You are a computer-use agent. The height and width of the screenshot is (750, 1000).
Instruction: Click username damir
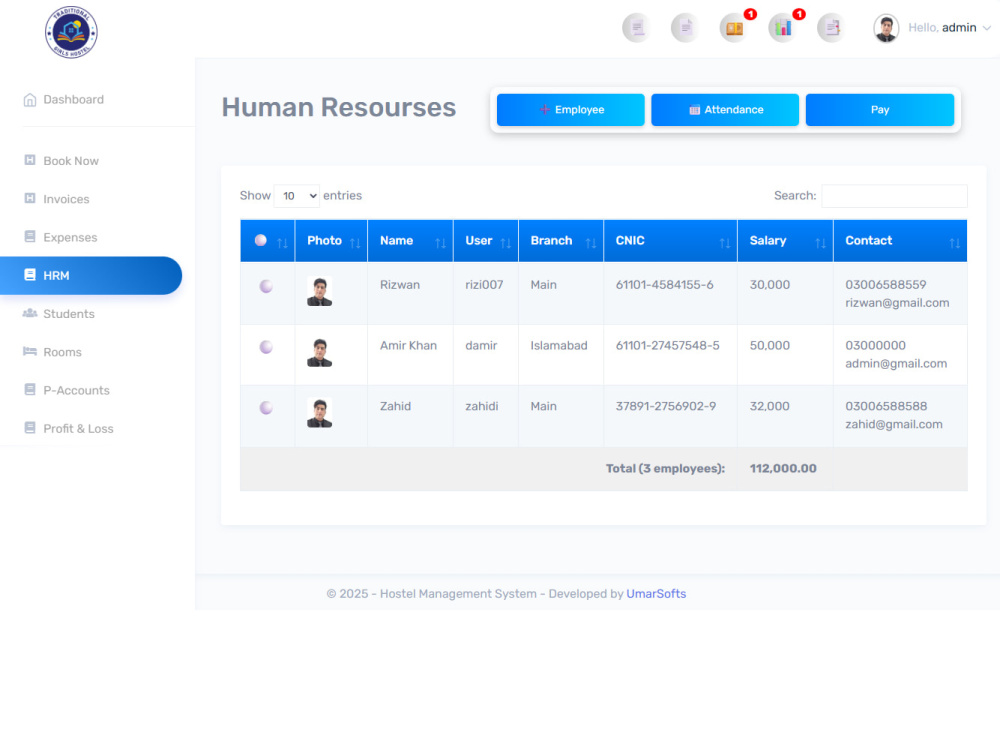click(x=481, y=346)
